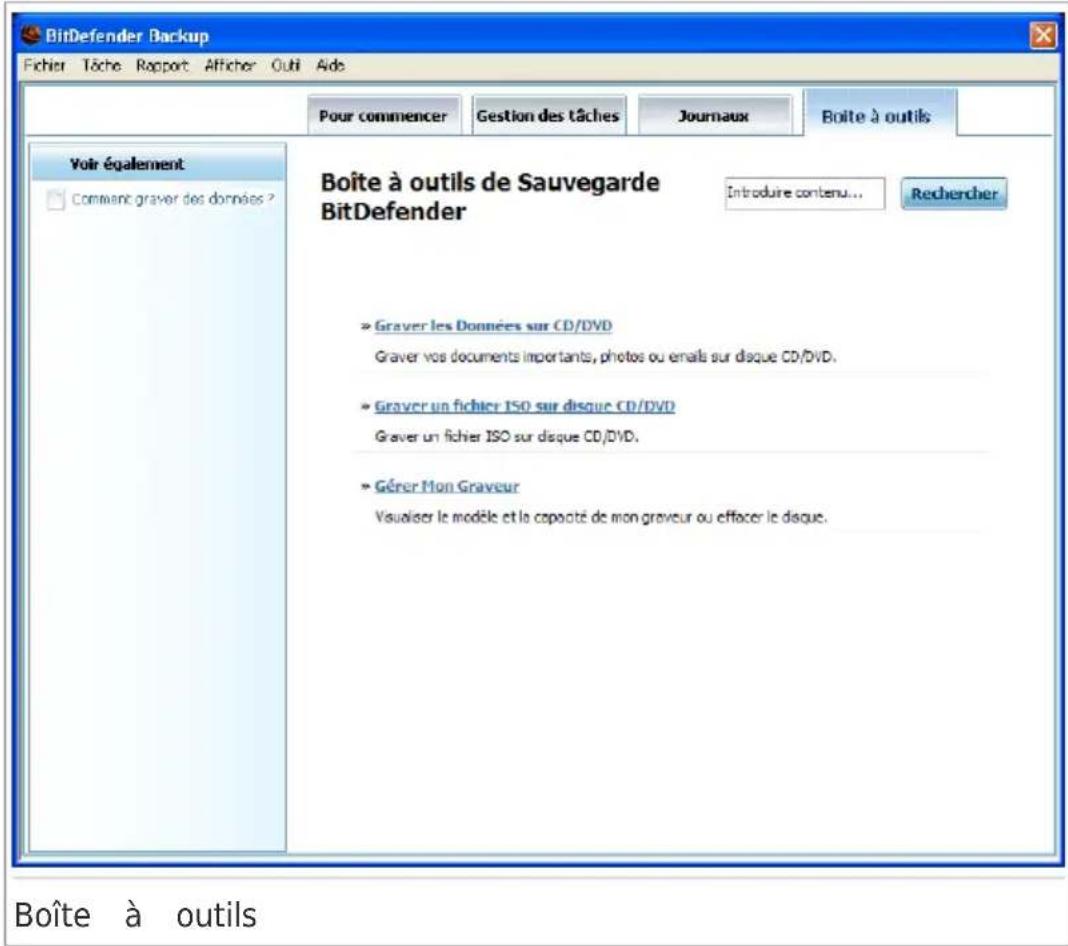Click the description text about documents importants
Screen dimensions: 1068x946
pos(605,356)
